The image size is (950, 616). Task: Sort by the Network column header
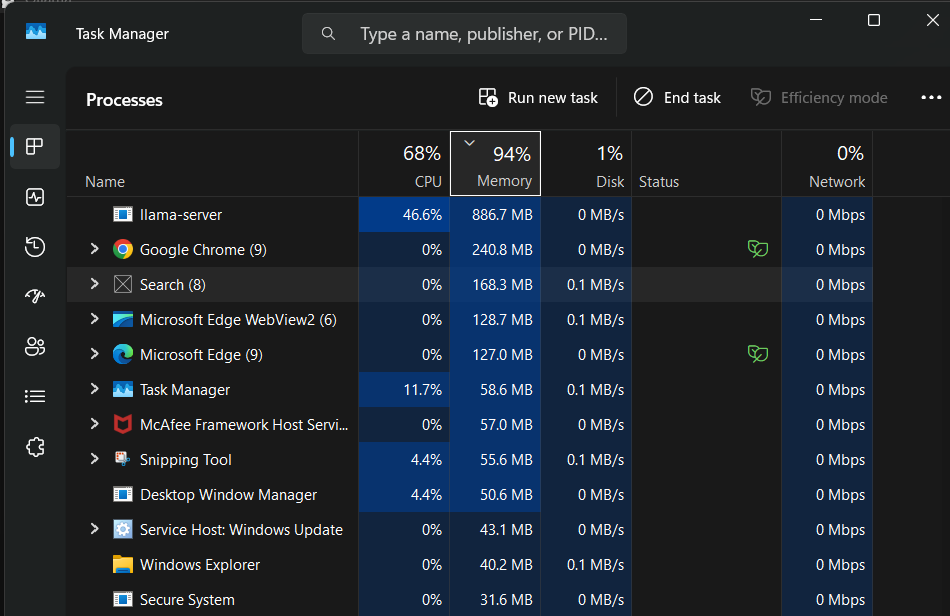tap(827, 164)
